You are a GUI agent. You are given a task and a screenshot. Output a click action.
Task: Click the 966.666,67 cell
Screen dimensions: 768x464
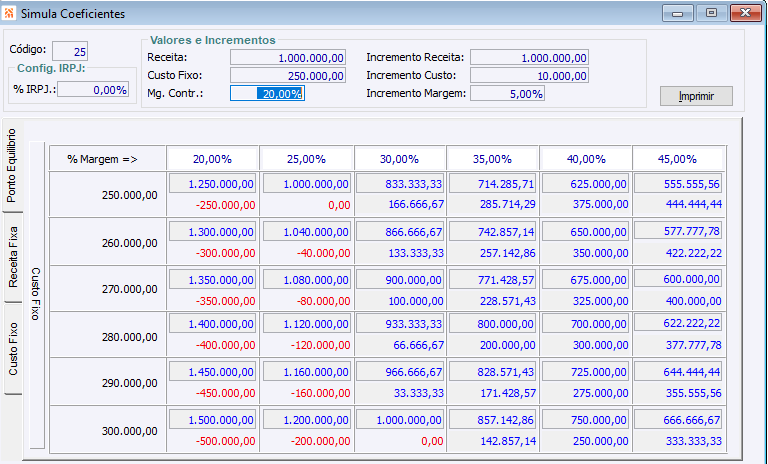tap(400, 372)
